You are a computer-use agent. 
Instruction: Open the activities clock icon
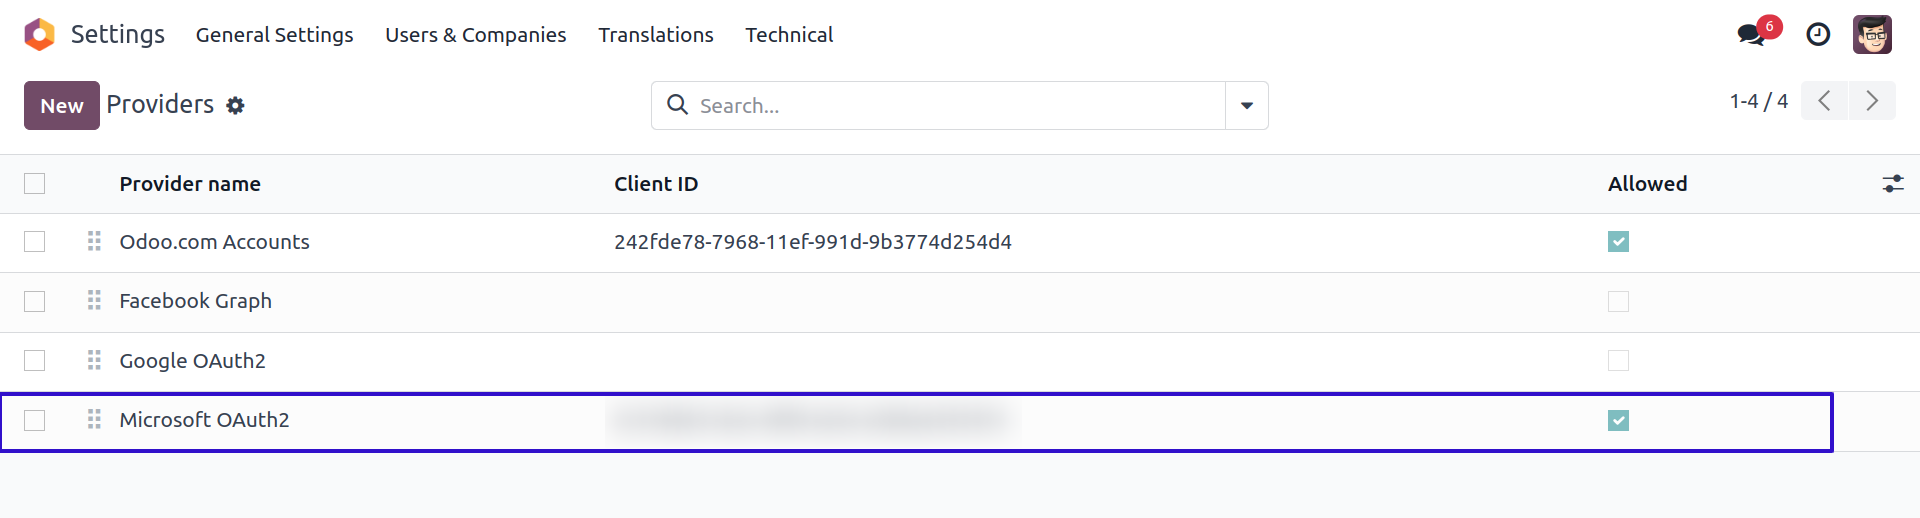click(x=1818, y=35)
